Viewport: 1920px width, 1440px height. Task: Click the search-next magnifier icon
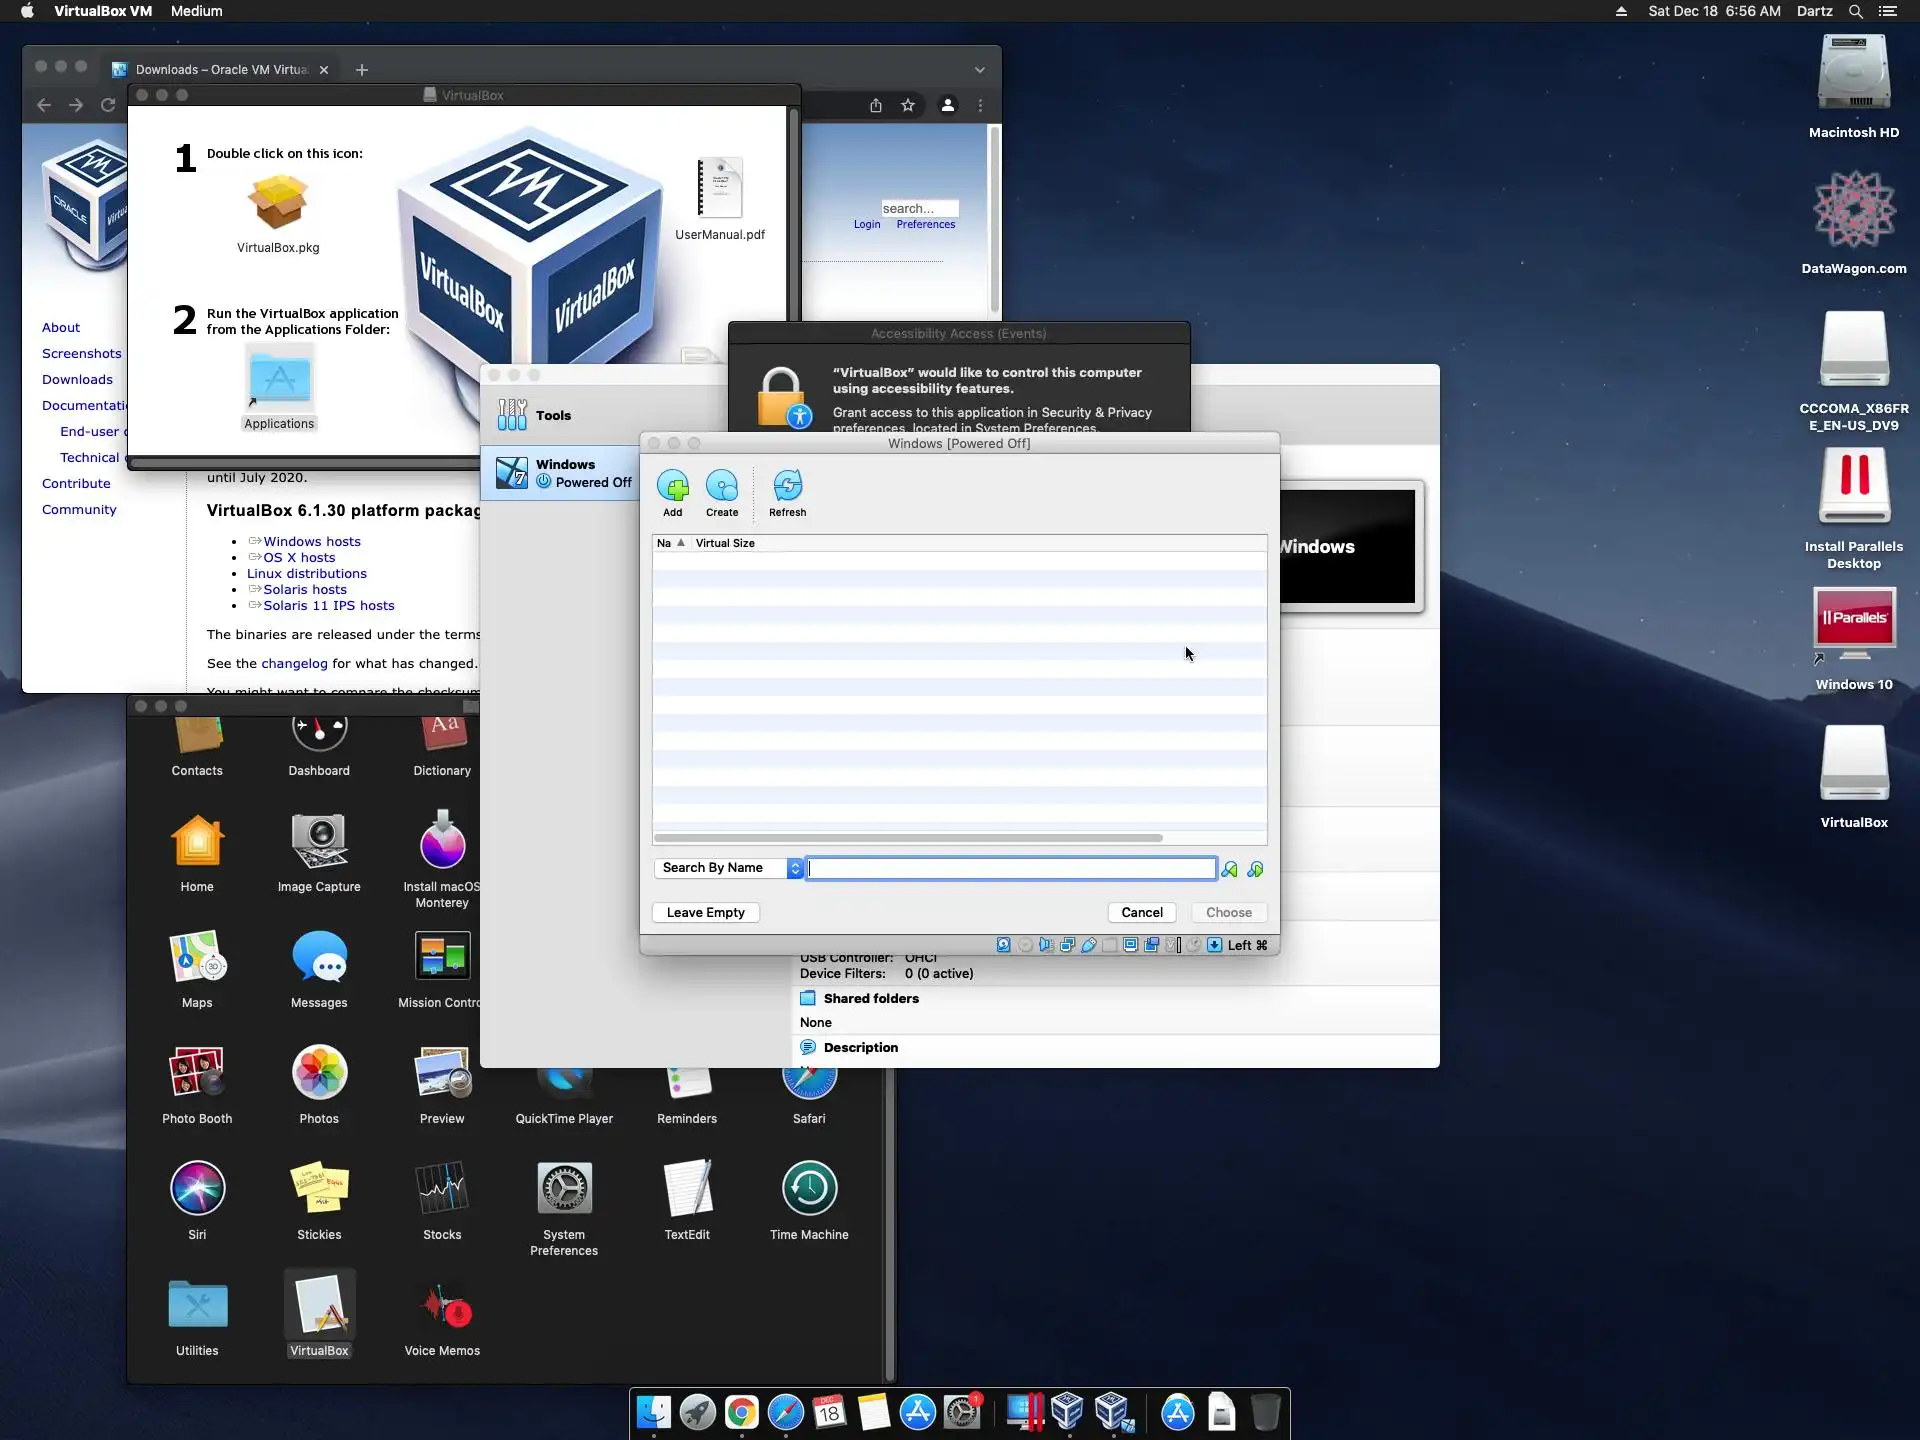pyautogui.click(x=1255, y=869)
